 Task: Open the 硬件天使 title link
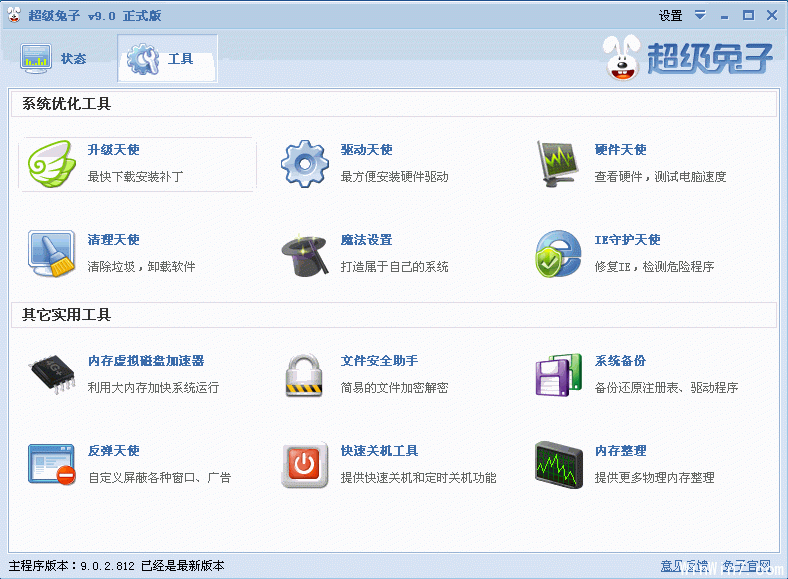(x=621, y=150)
